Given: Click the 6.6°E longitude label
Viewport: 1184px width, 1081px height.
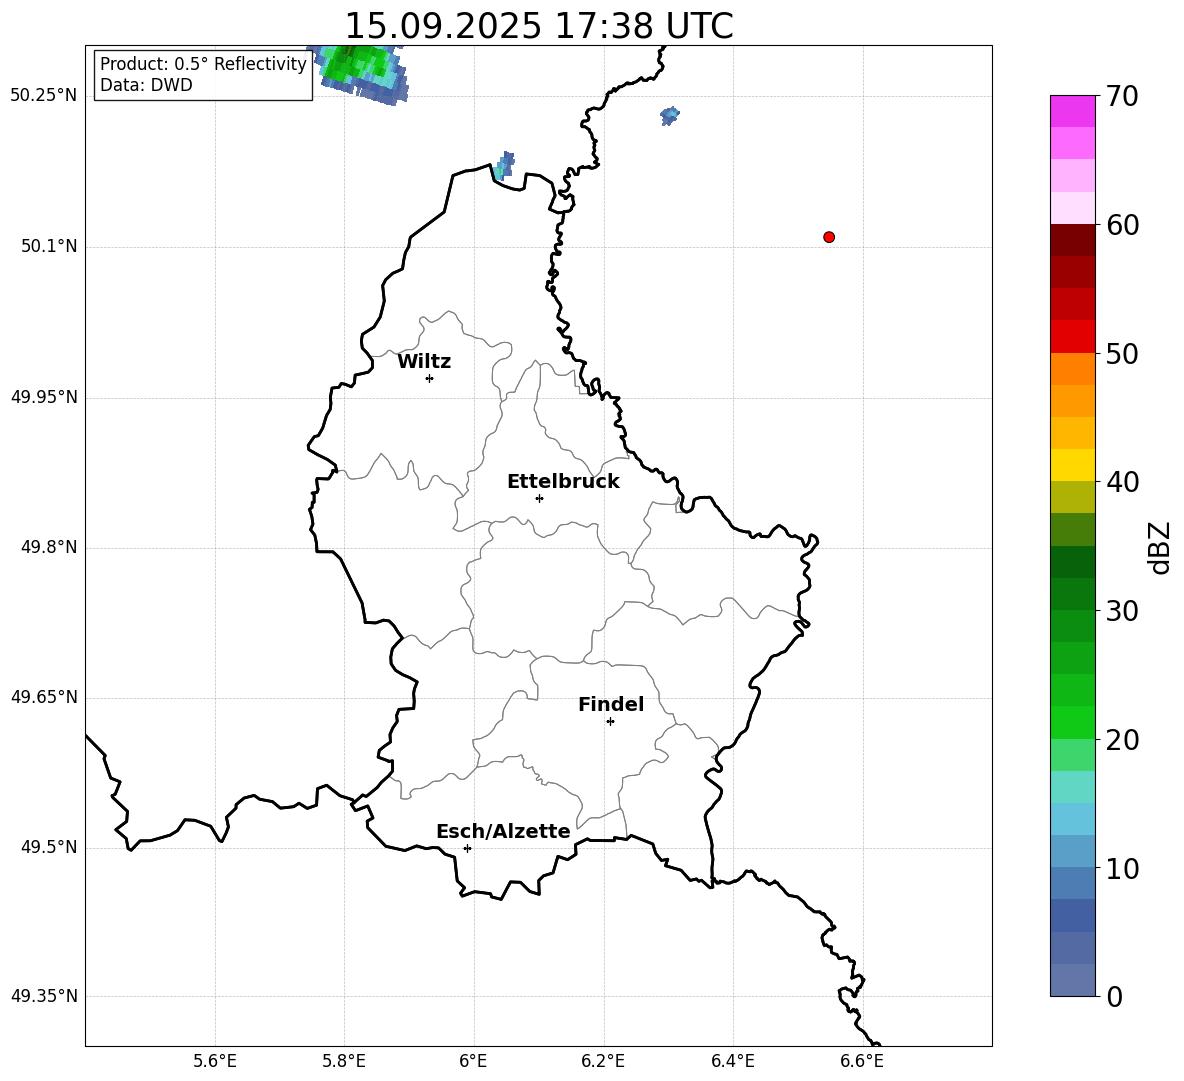Looking at the screenshot, I should click(862, 1061).
